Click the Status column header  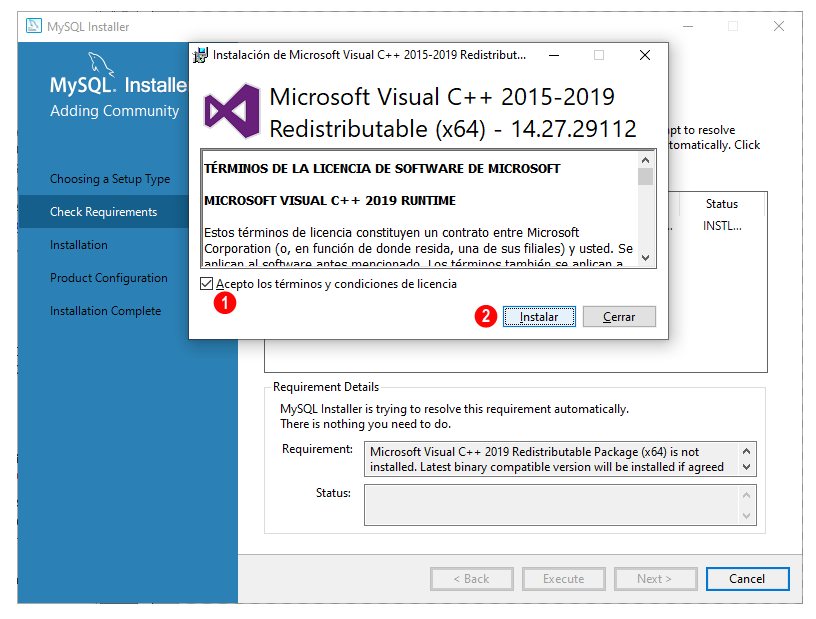click(721, 204)
